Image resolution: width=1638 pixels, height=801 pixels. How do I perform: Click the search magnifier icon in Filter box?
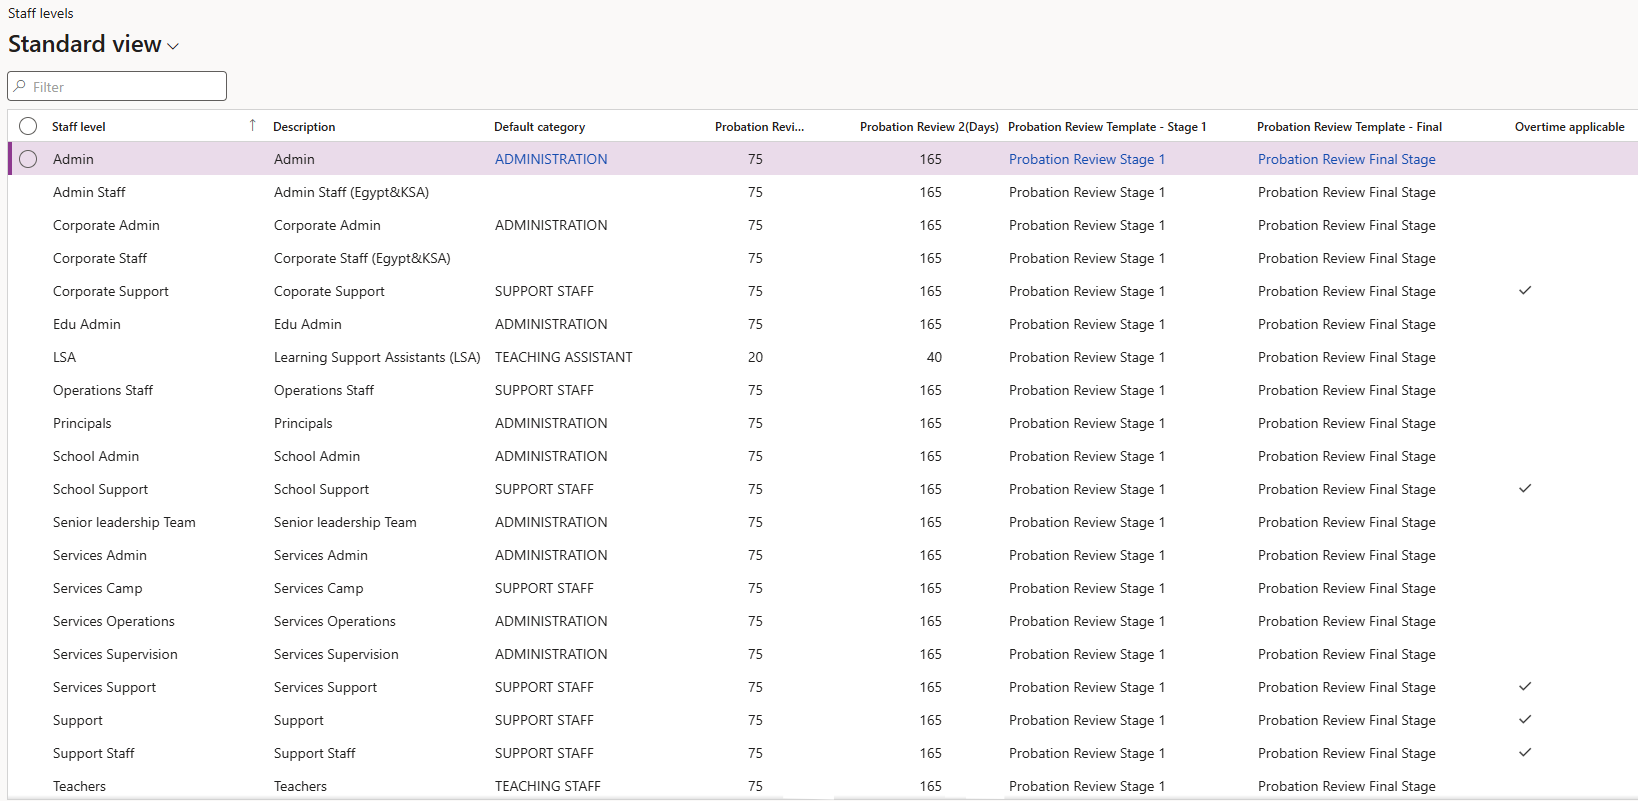coord(20,86)
